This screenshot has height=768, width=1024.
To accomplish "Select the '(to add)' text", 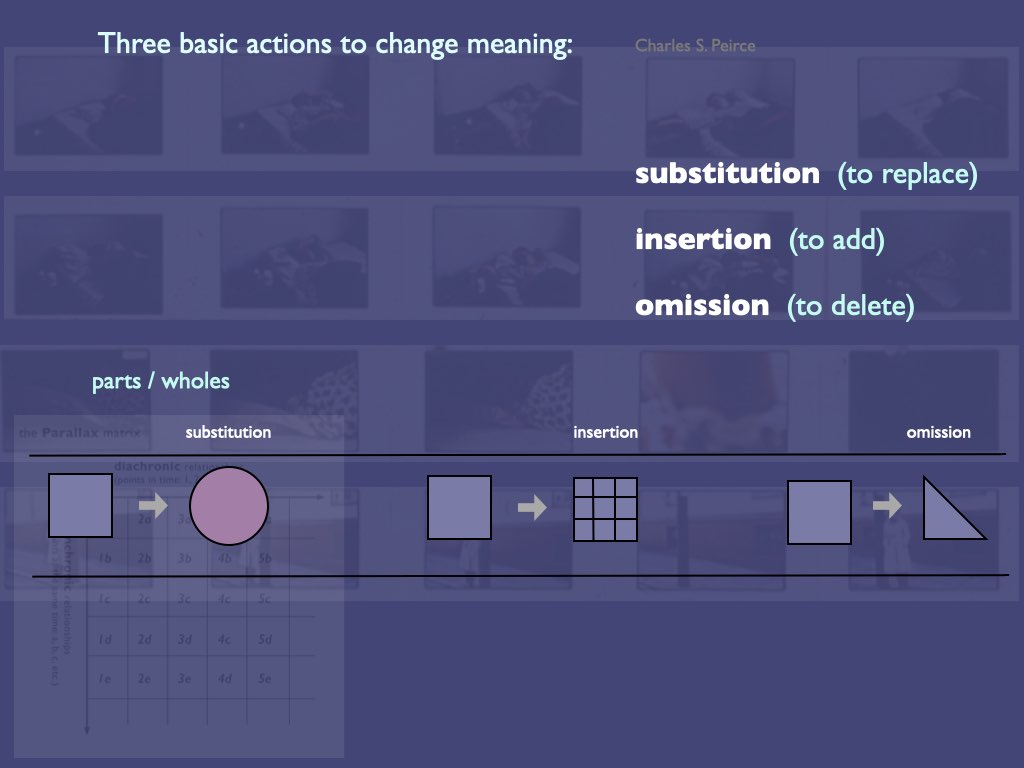I will 837,240.
